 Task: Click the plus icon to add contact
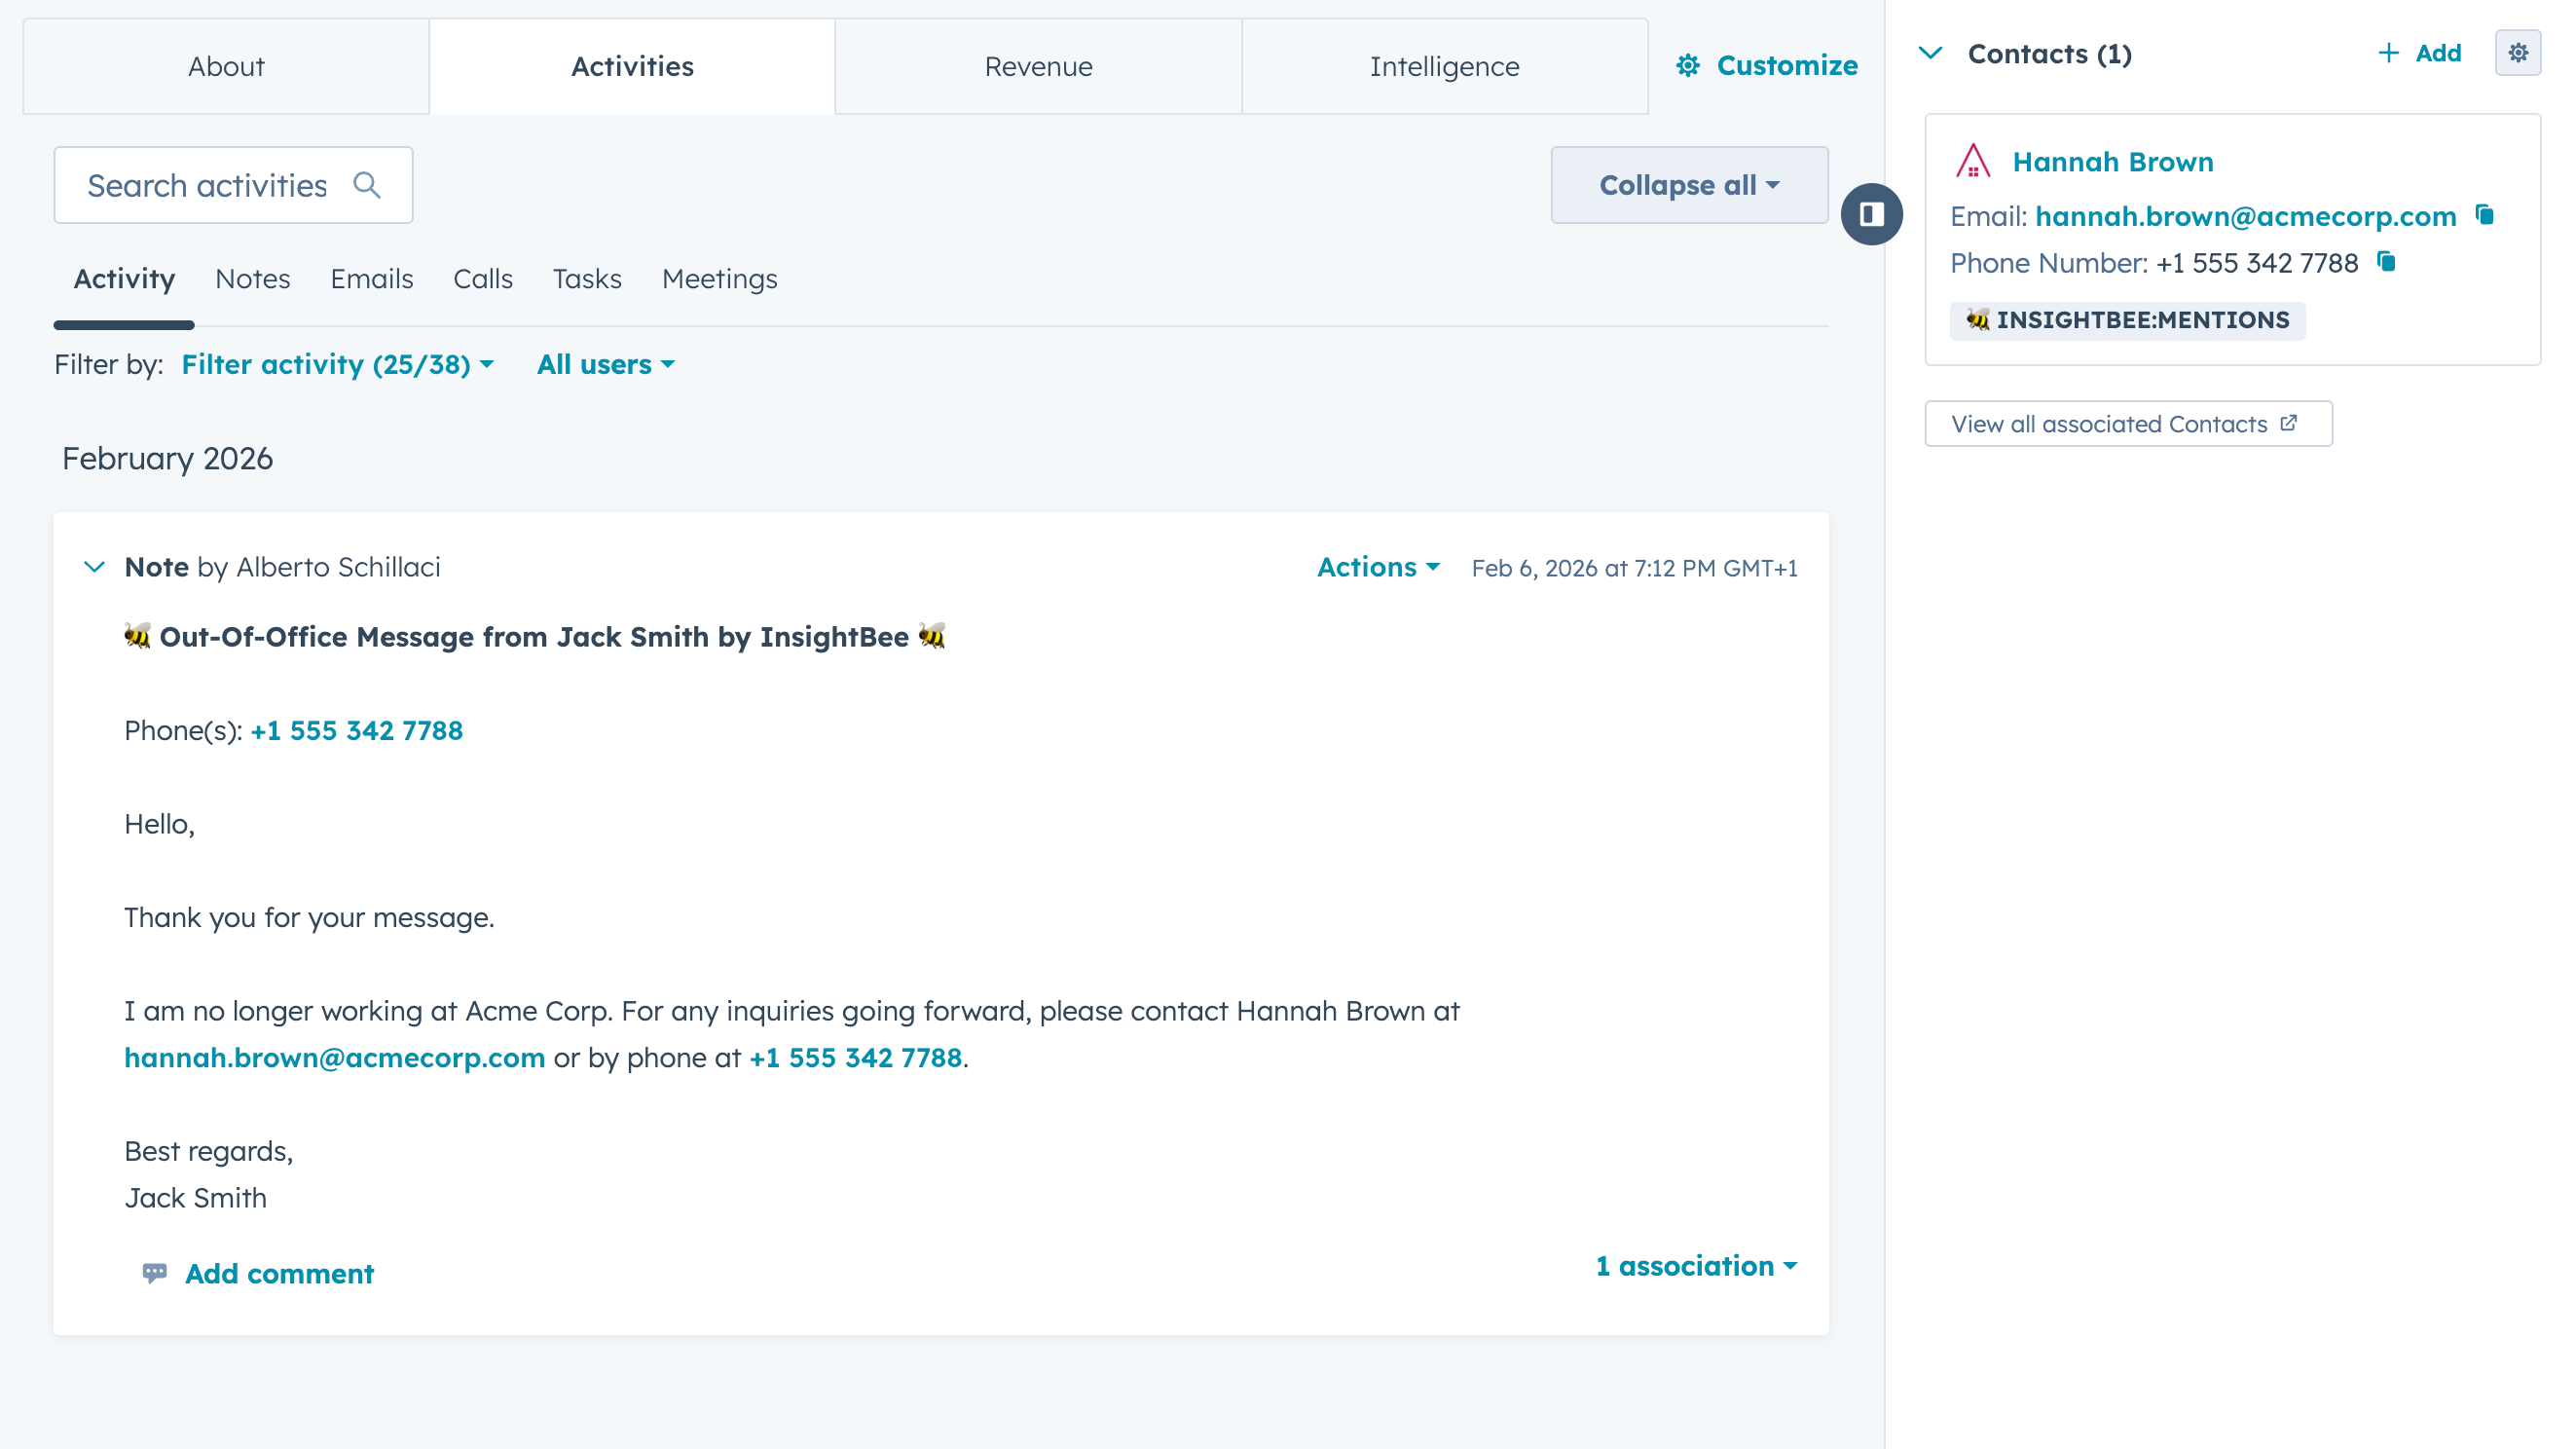[x=2388, y=53]
